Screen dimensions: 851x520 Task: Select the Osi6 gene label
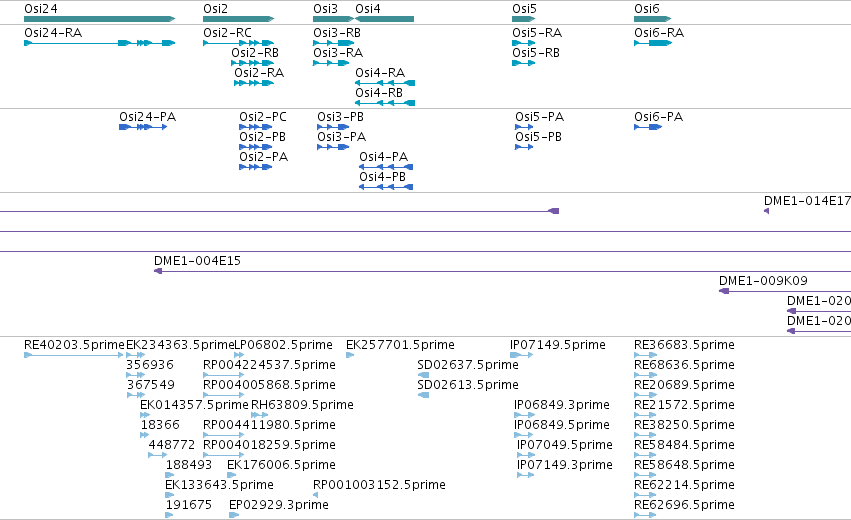click(x=646, y=9)
